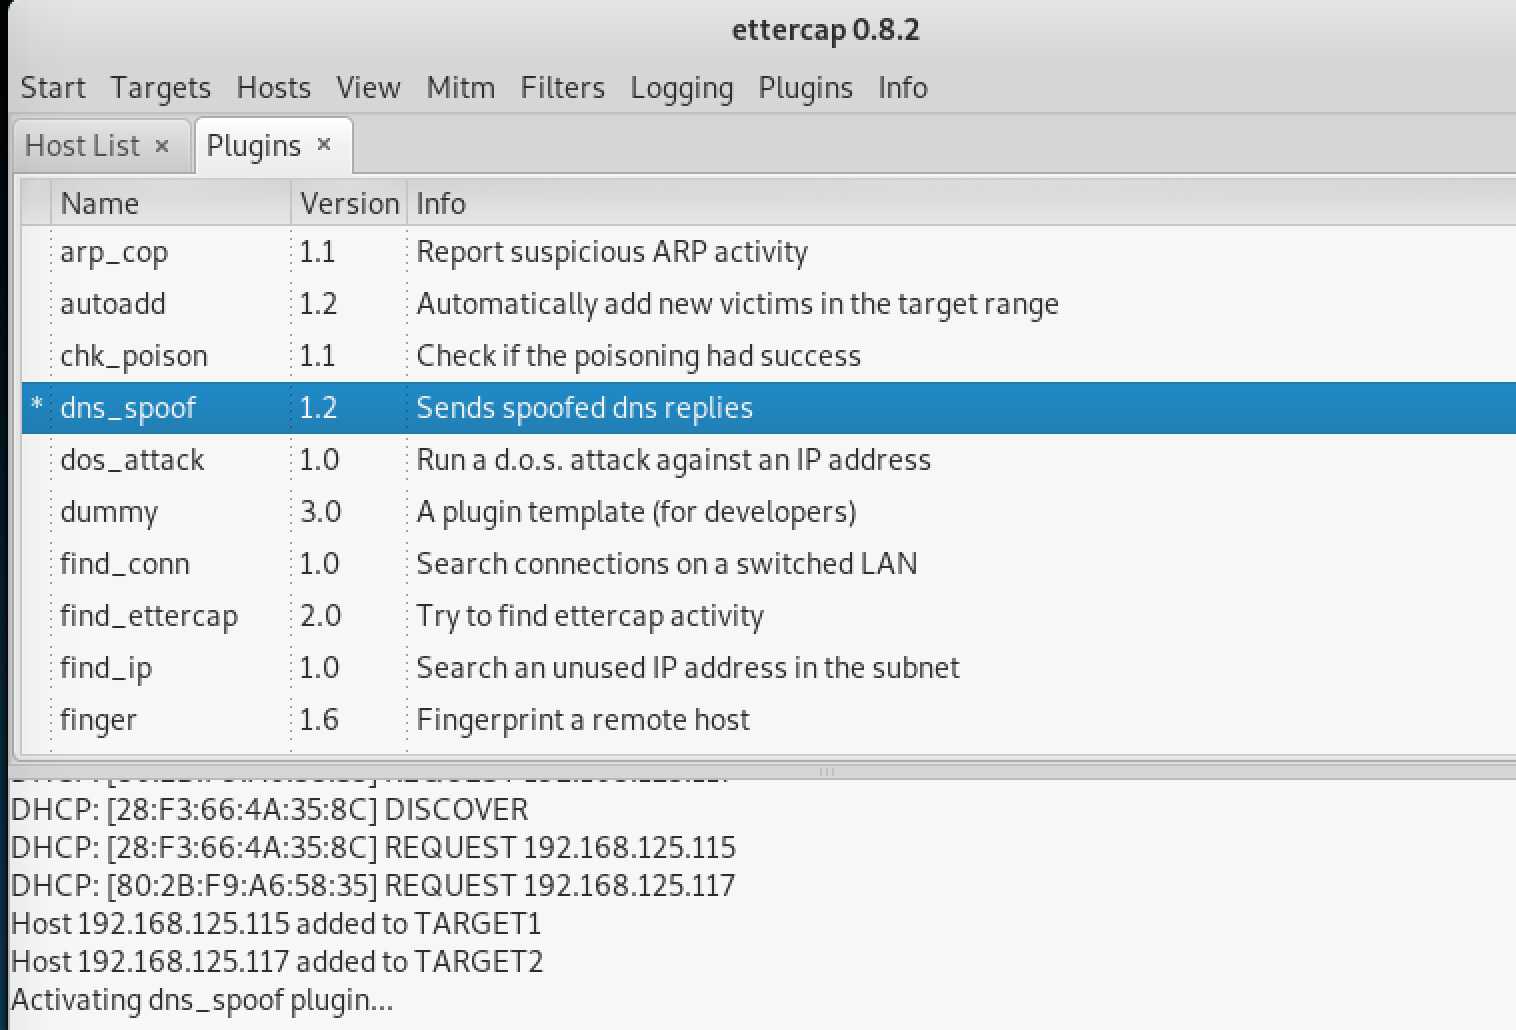Click 'Sends spoofed dns replies' description
The width and height of the screenshot is (1516, 1030).
pos(584,408)
